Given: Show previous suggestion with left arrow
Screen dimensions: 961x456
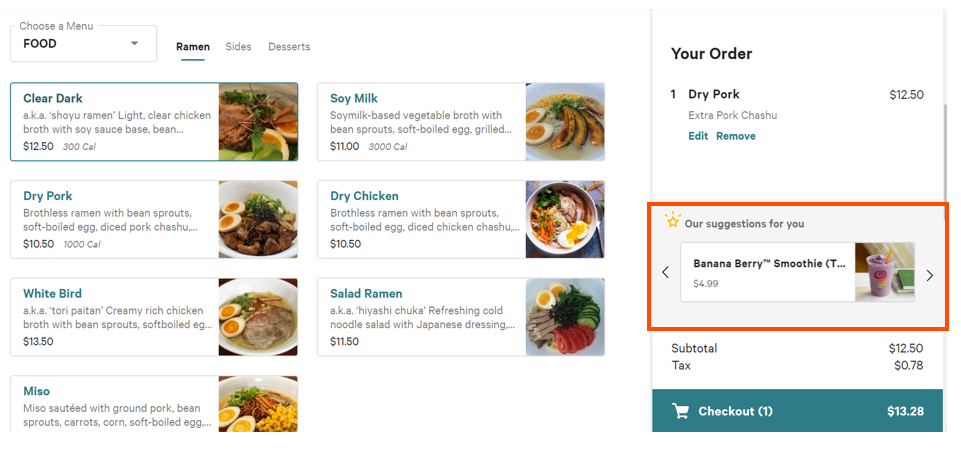Looking at the screenshot, I should [x=666, y=273].
